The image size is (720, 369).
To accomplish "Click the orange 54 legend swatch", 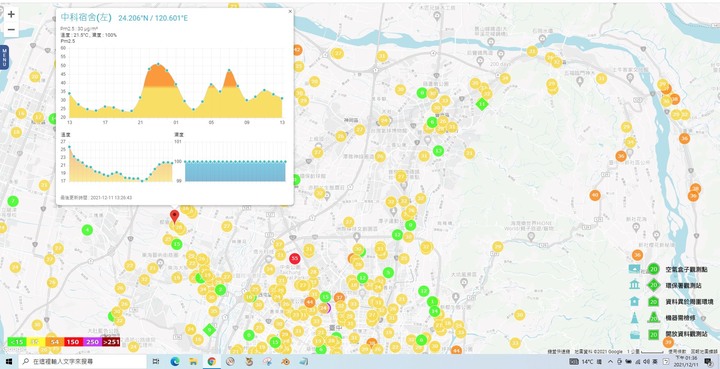I will (x=54, y=342).
